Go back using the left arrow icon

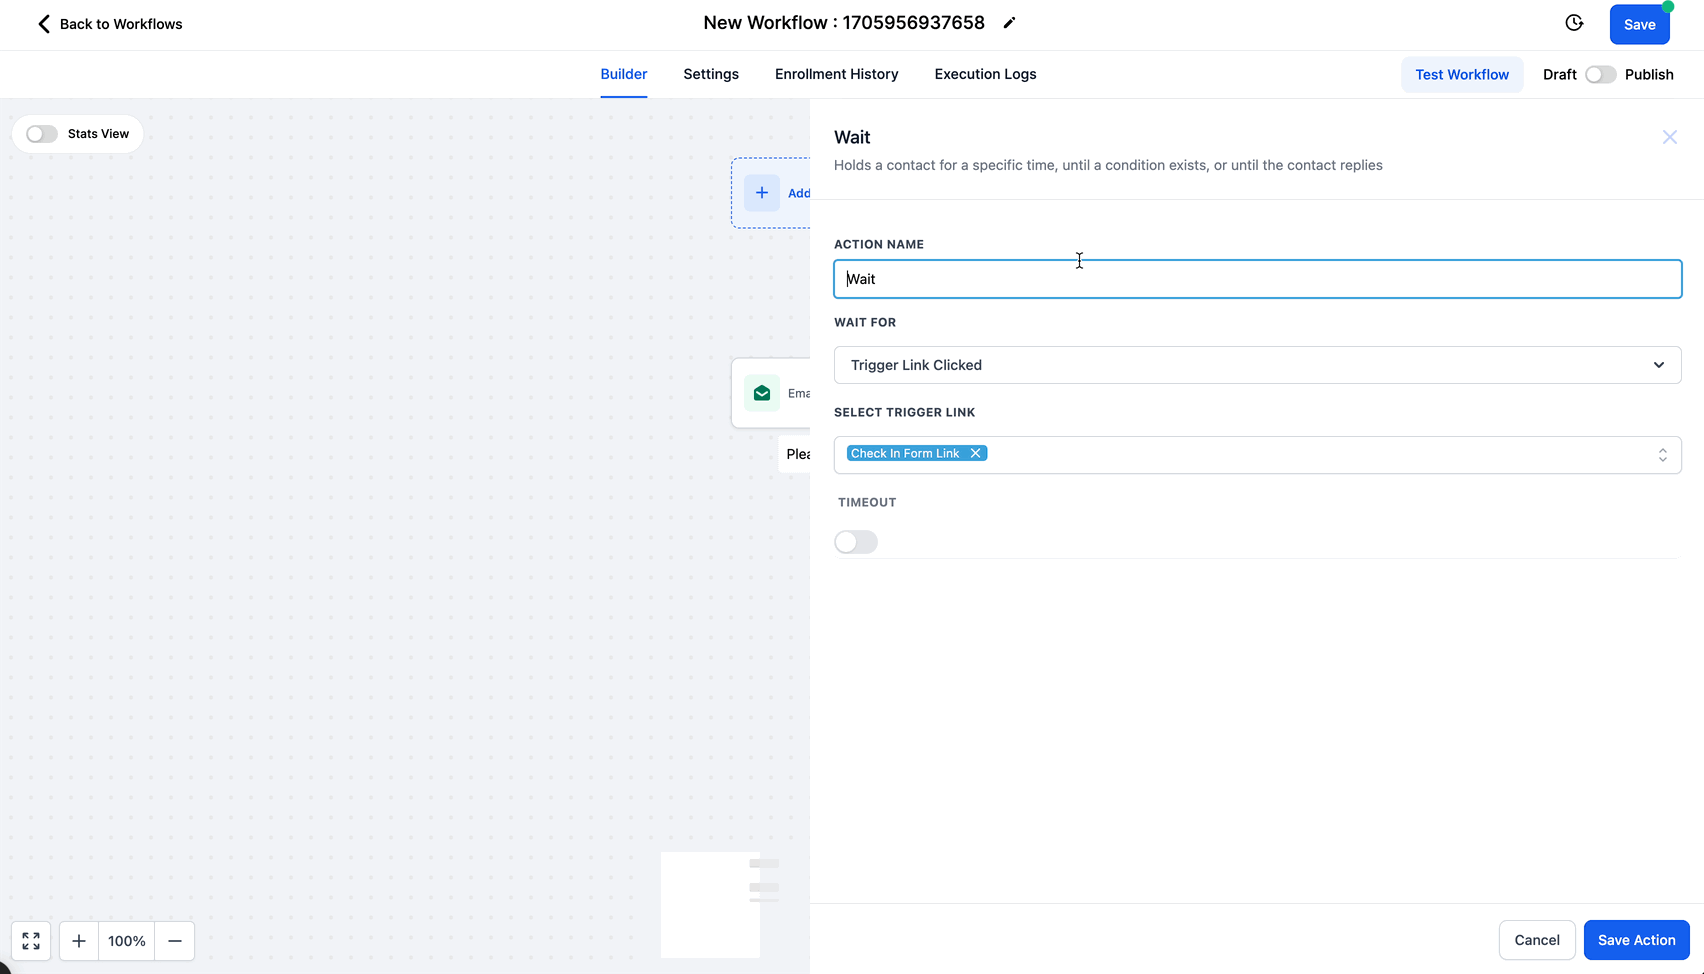pos(44,24)
